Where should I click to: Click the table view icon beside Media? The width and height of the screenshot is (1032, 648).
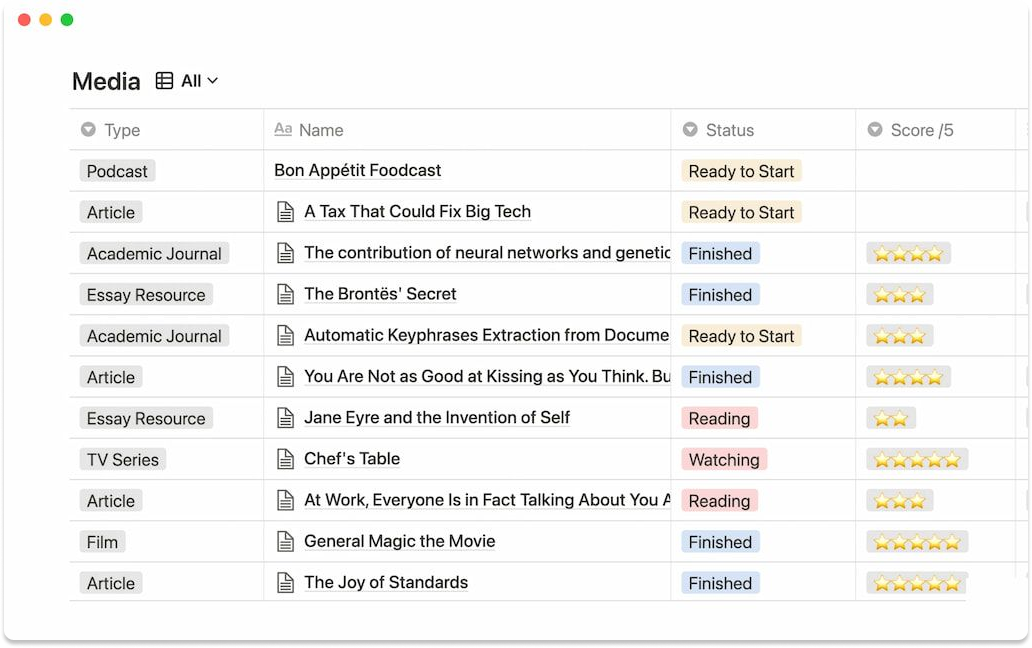(x=165, y=81)
